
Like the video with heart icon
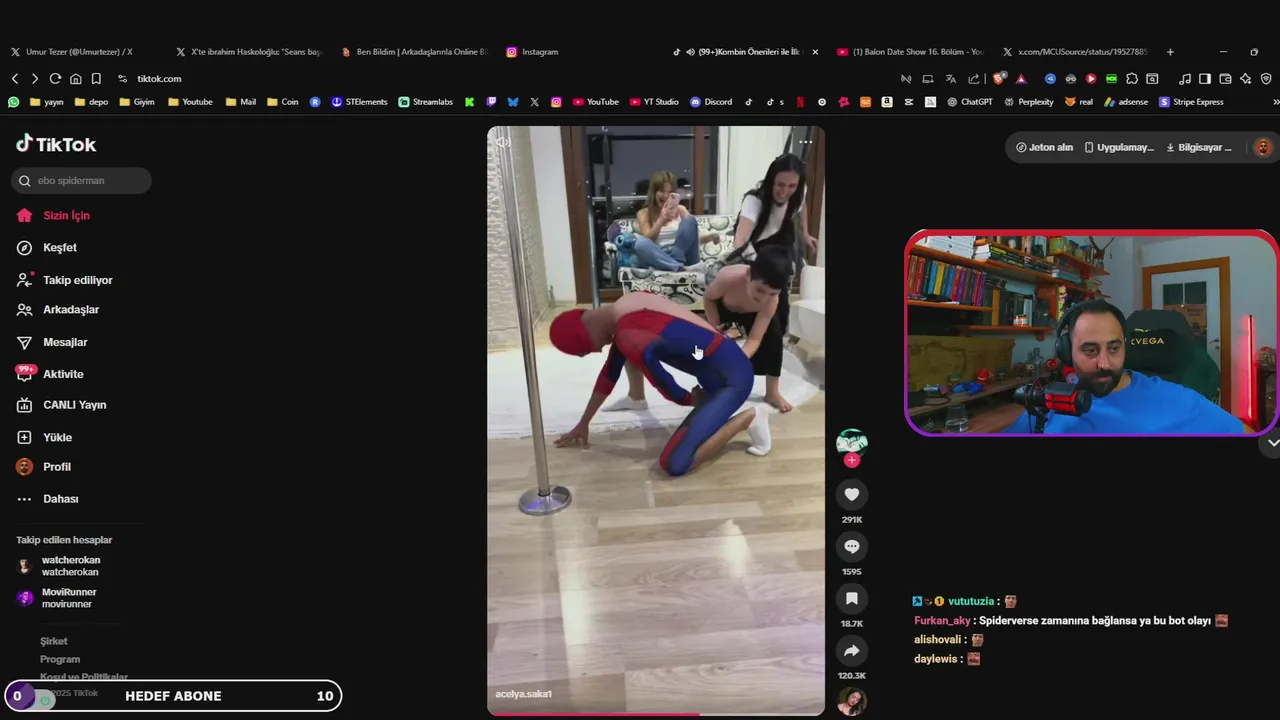click(852, 494)
